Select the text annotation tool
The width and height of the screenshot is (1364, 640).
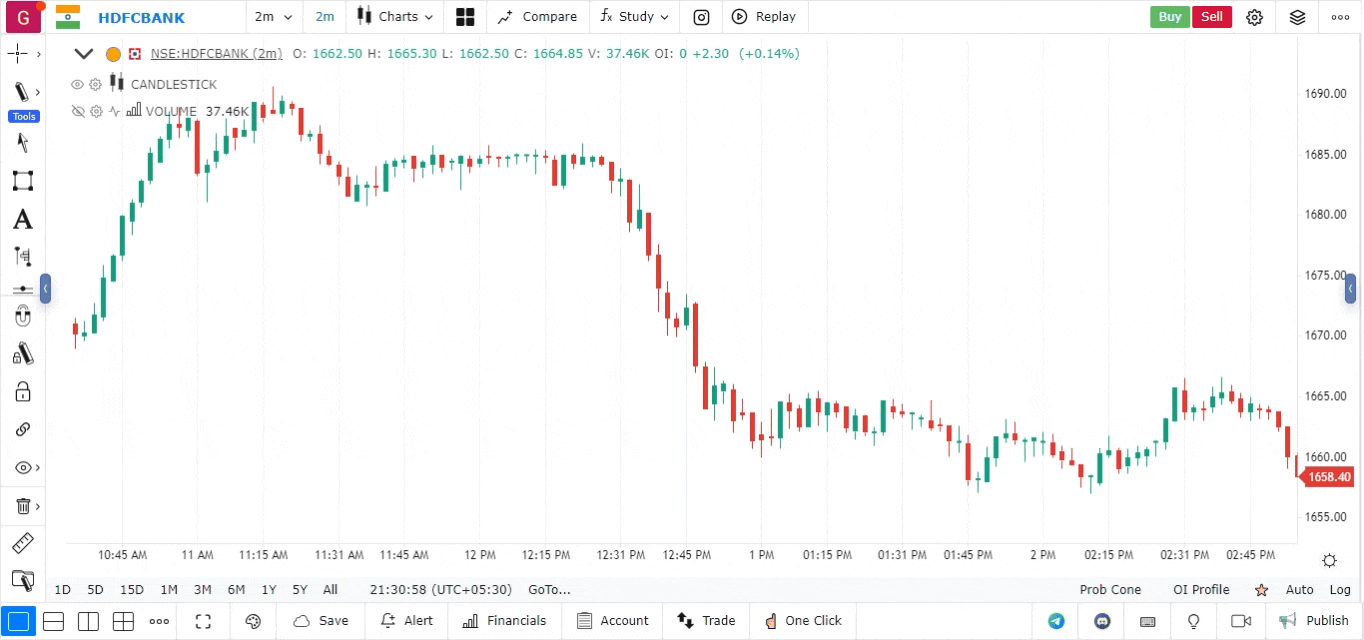pos(22,220)
